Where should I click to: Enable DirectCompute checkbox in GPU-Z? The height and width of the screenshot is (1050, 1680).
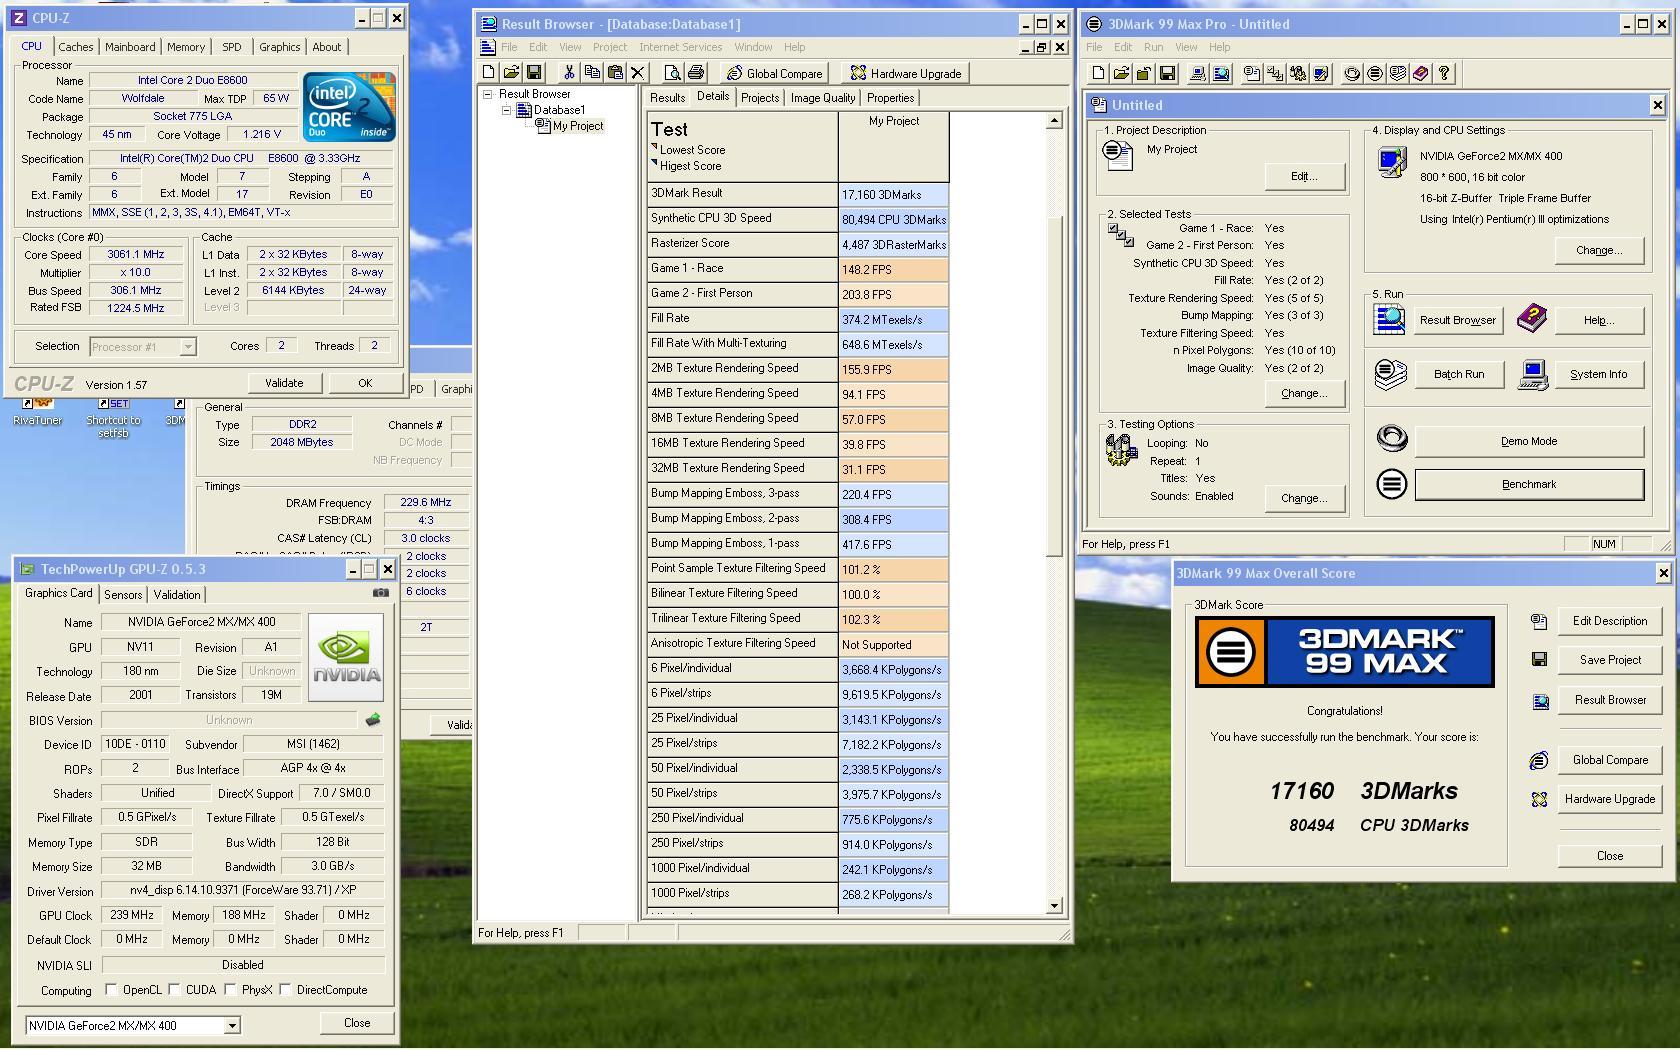point(286,990)
